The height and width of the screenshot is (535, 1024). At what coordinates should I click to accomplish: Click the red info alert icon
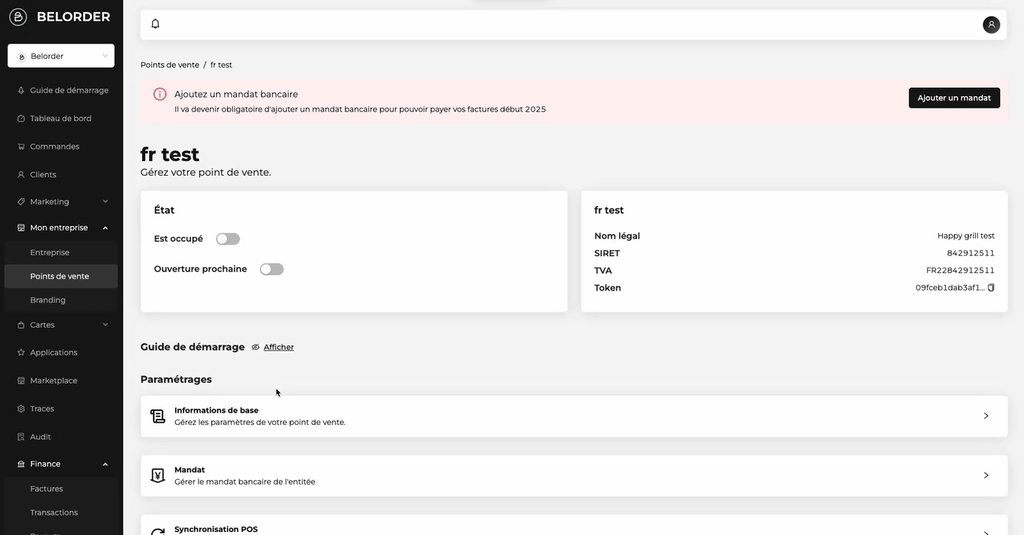pyautogui.click(x=159, y=94)
